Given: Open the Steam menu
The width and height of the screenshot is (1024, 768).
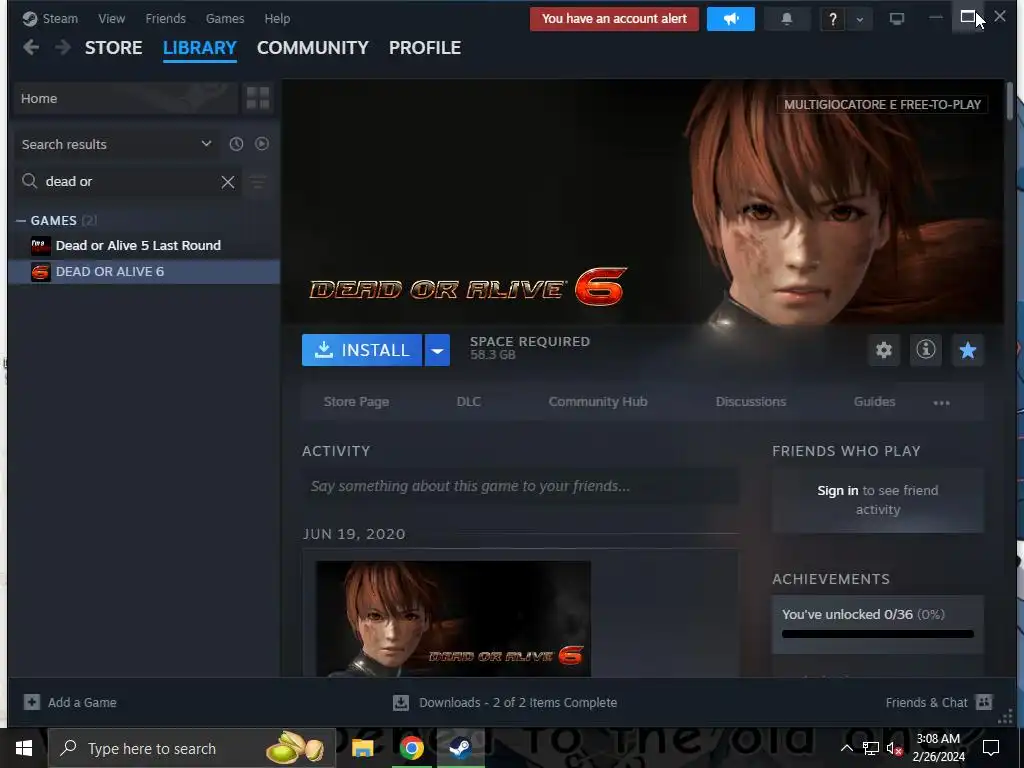Looking at the screenshot, I should [x=60, y=19].
